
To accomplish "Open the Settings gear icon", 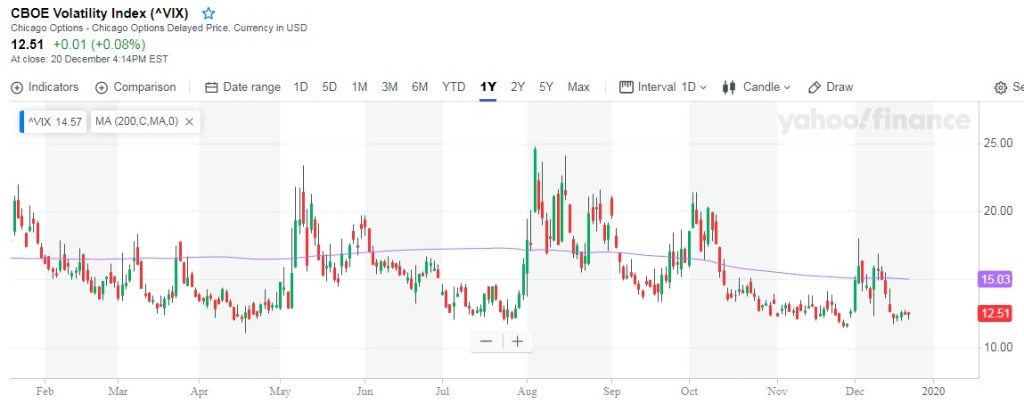I will tap(1000, 87).
